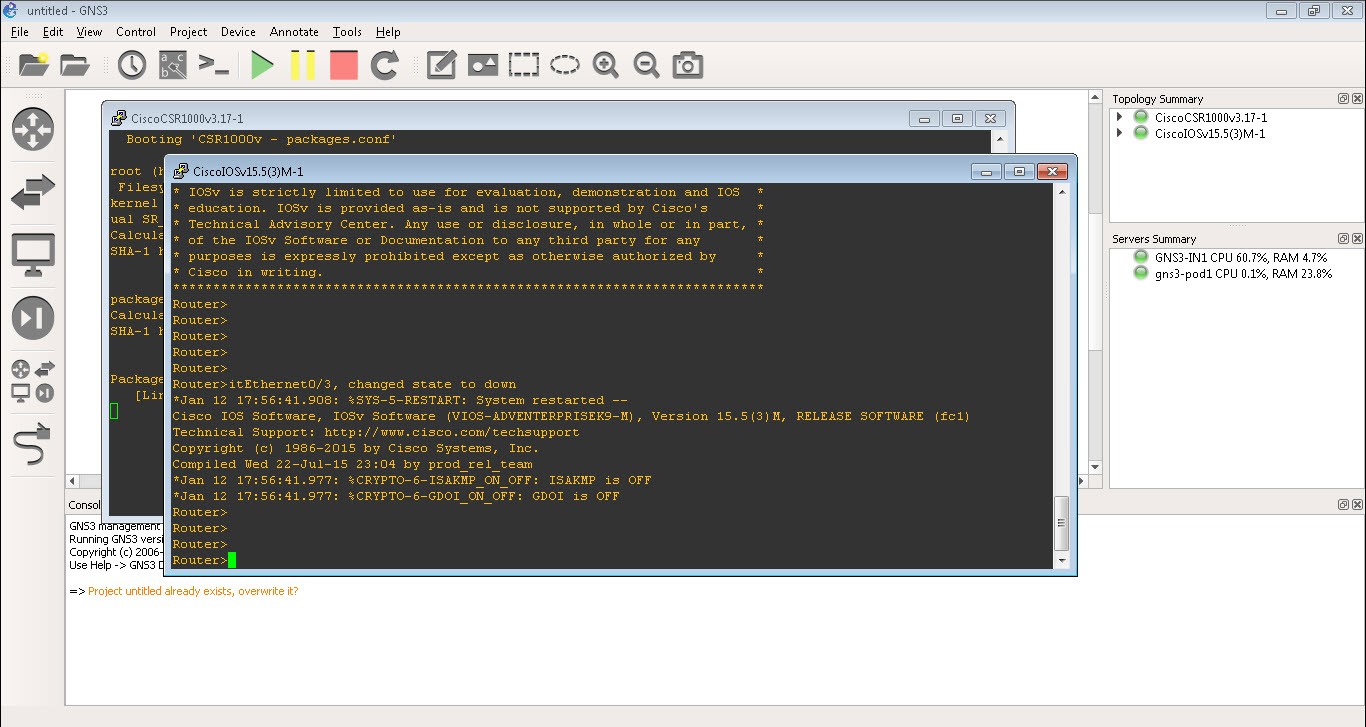
Task: Close the Servers Summary panel
Action: (1357, 239)
